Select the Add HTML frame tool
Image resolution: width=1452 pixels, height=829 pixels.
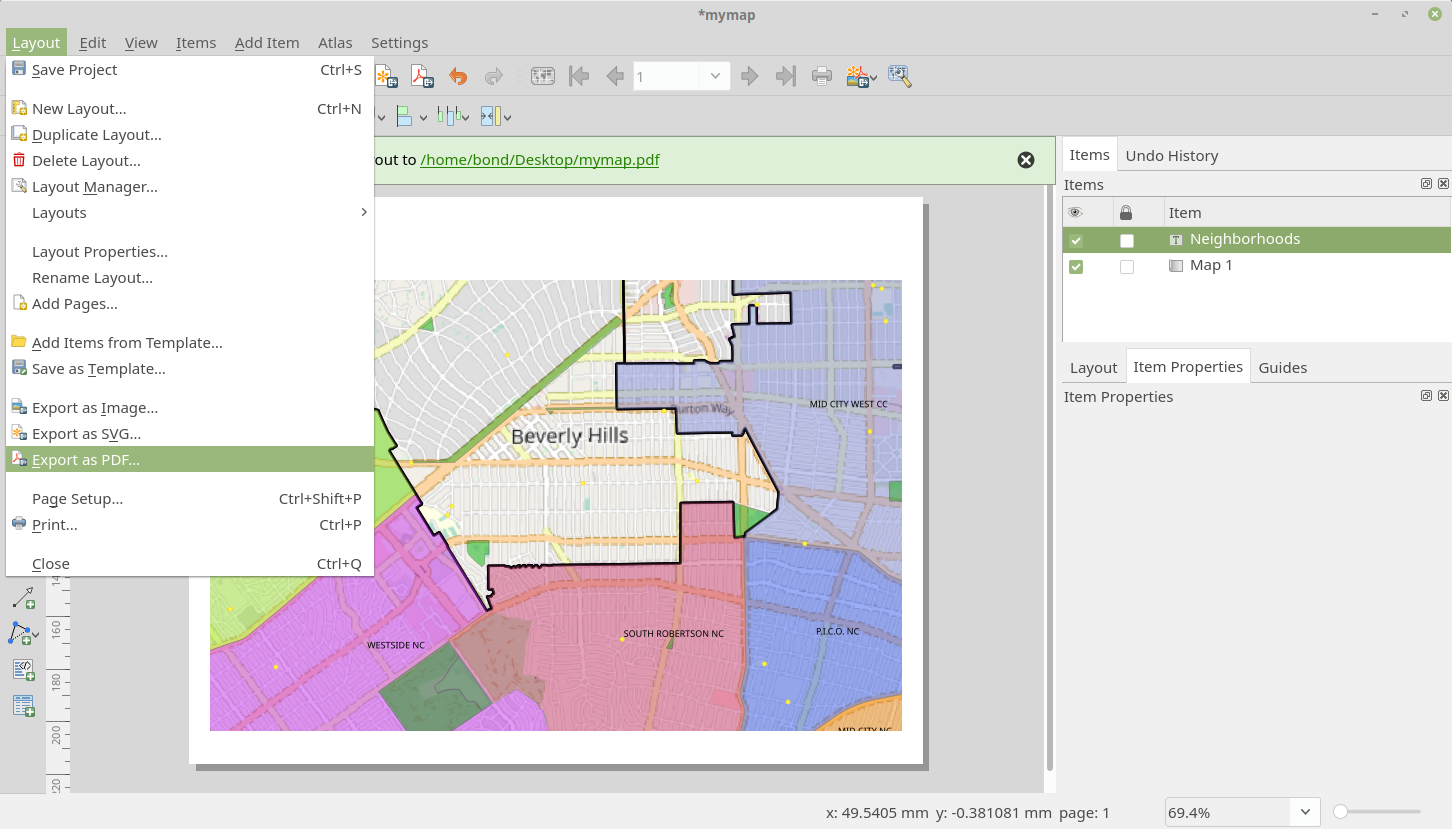pos(23,669)
